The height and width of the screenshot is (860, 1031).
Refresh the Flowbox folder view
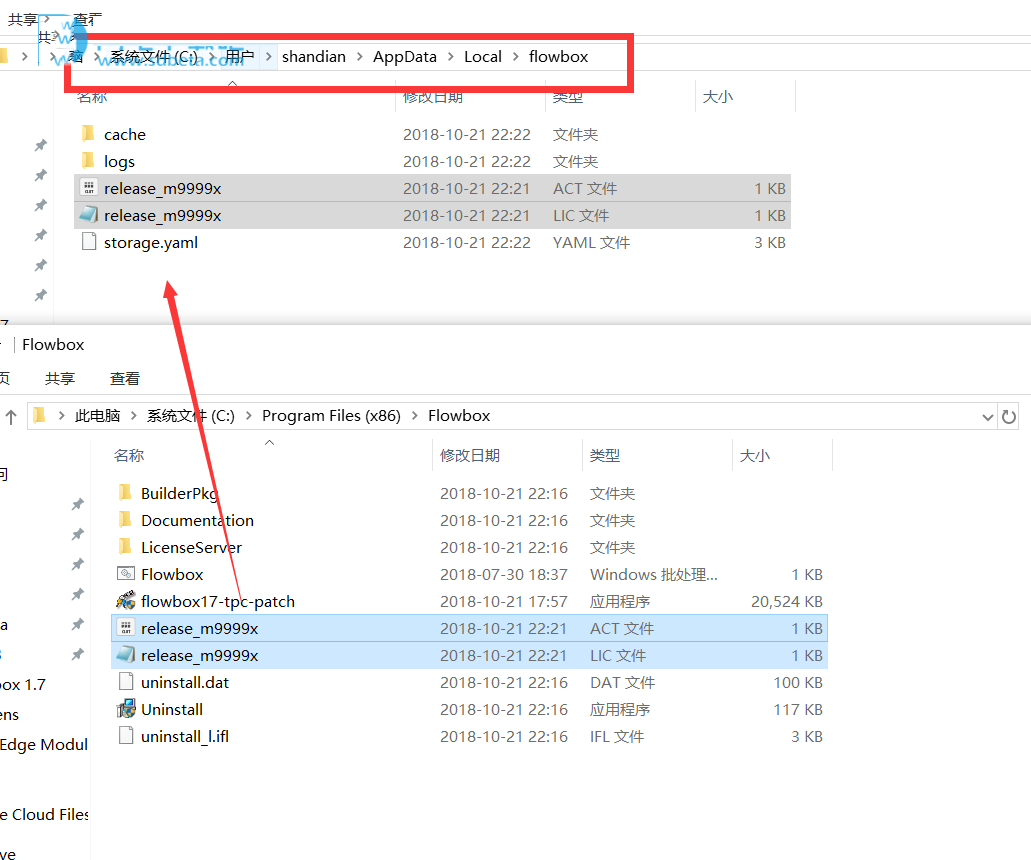point(1009,416)
